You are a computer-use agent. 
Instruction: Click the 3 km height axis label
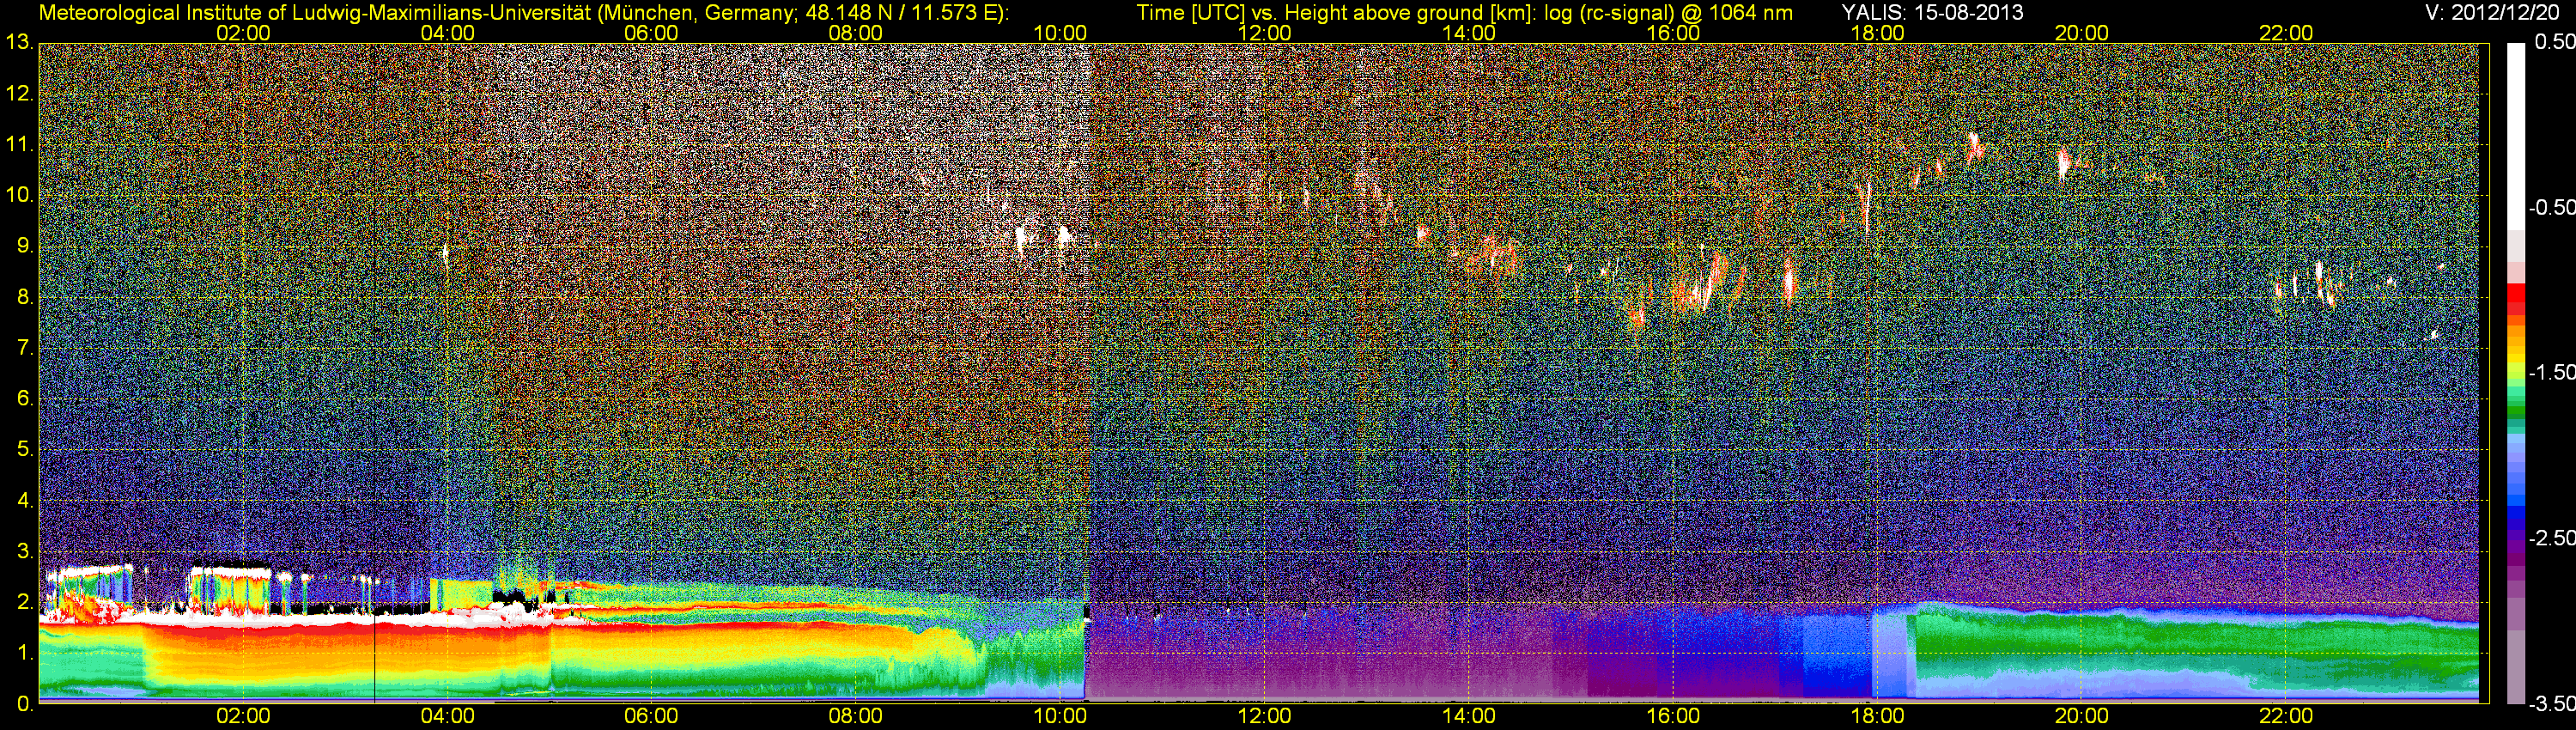coord(24,551)
